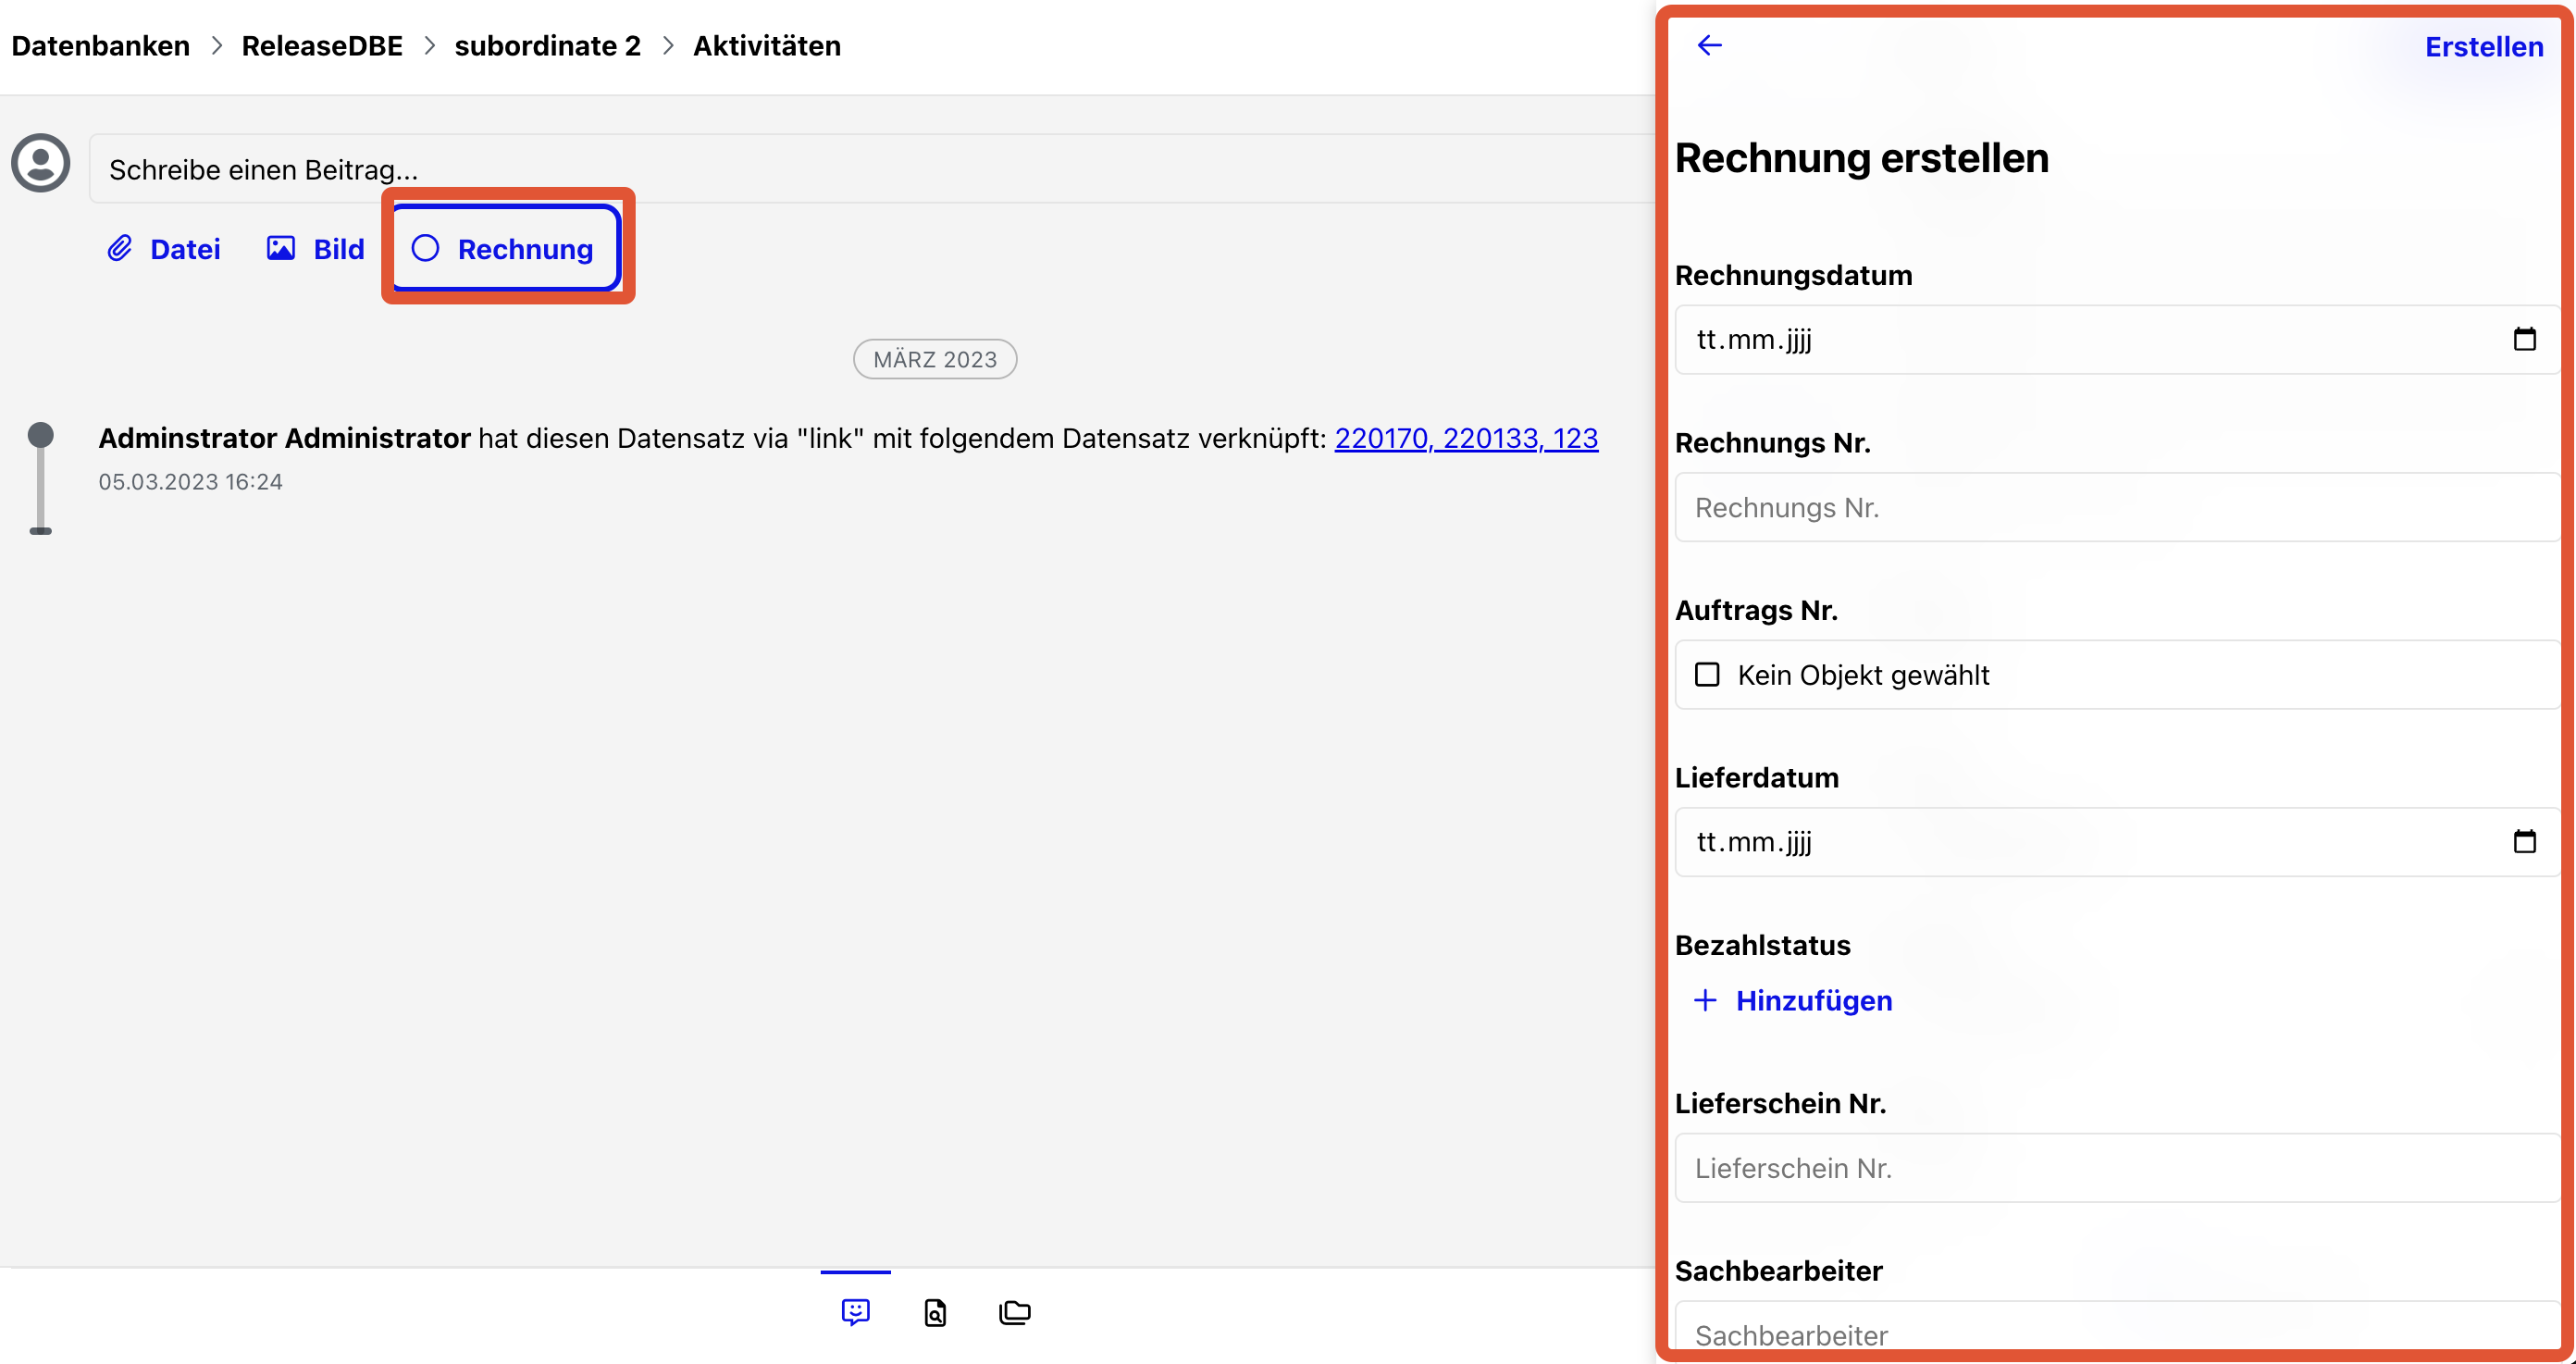Click the Erstellen button
This screenshot has height=1364, width=2576.
2484,47
